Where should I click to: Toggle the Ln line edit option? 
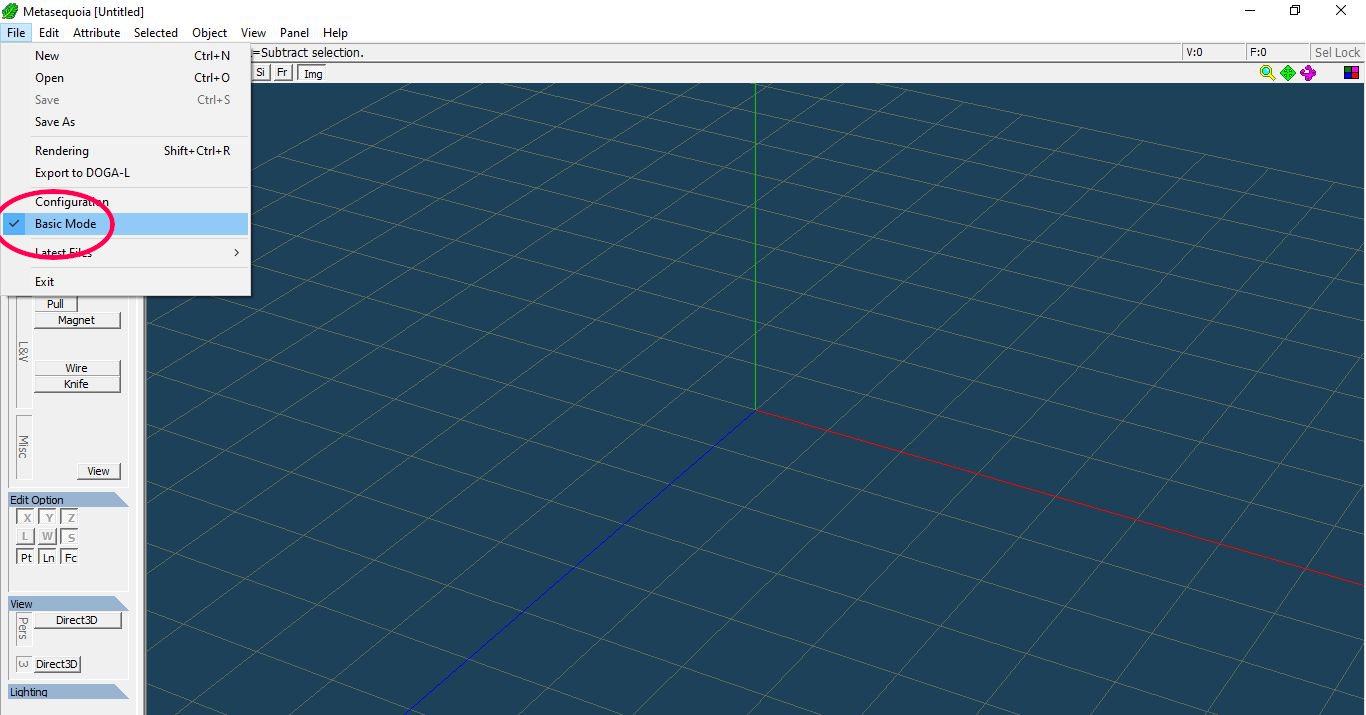48,557
